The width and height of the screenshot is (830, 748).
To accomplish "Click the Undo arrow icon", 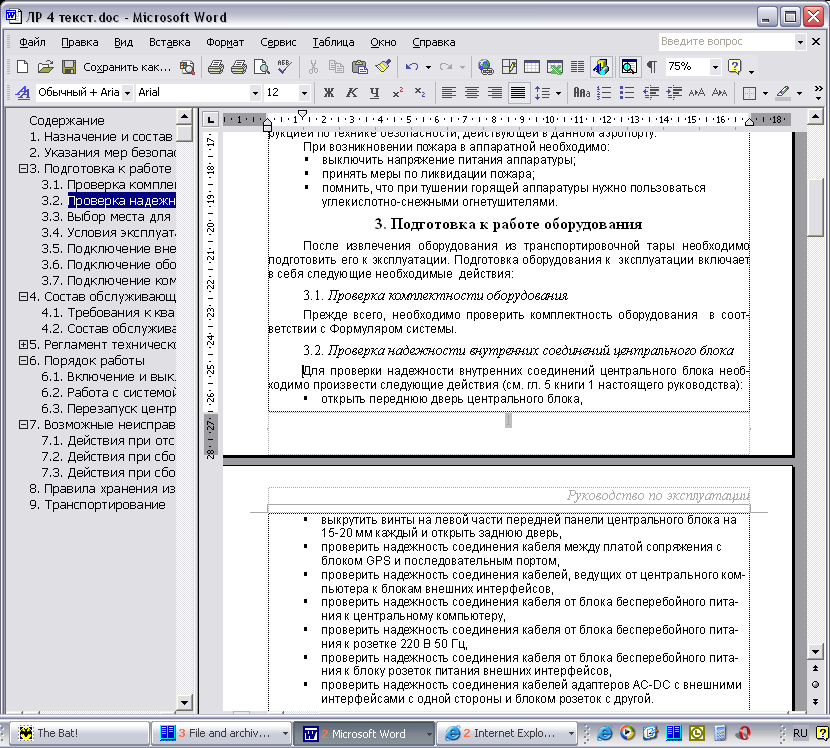I will point(411,67).
